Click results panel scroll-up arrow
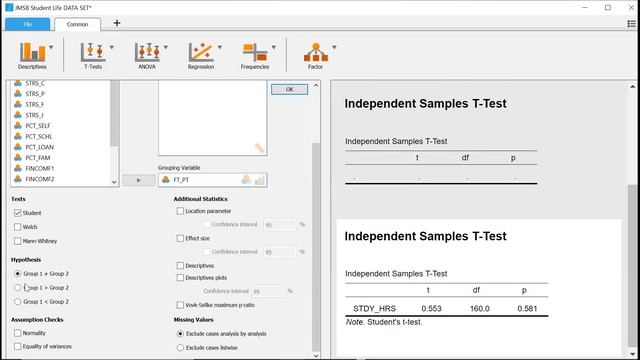The height and width of the screenshot is (360, 640). 632,86
